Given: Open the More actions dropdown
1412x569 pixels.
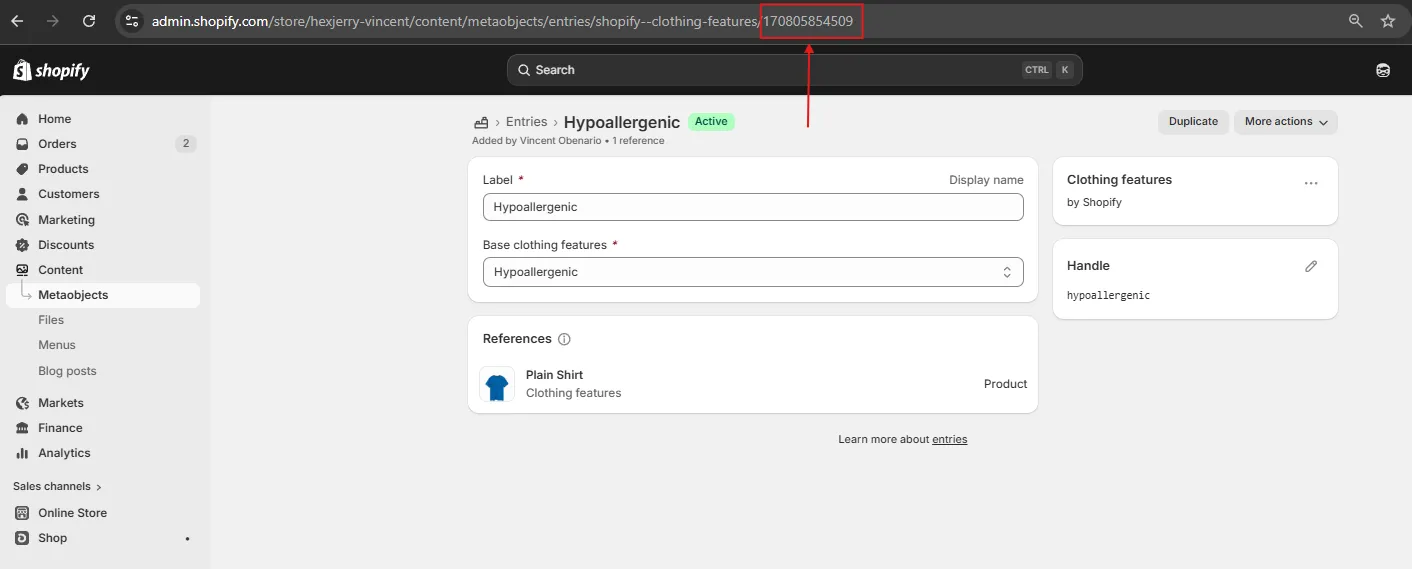Looking at the screenshot, I should (1285, 122).
